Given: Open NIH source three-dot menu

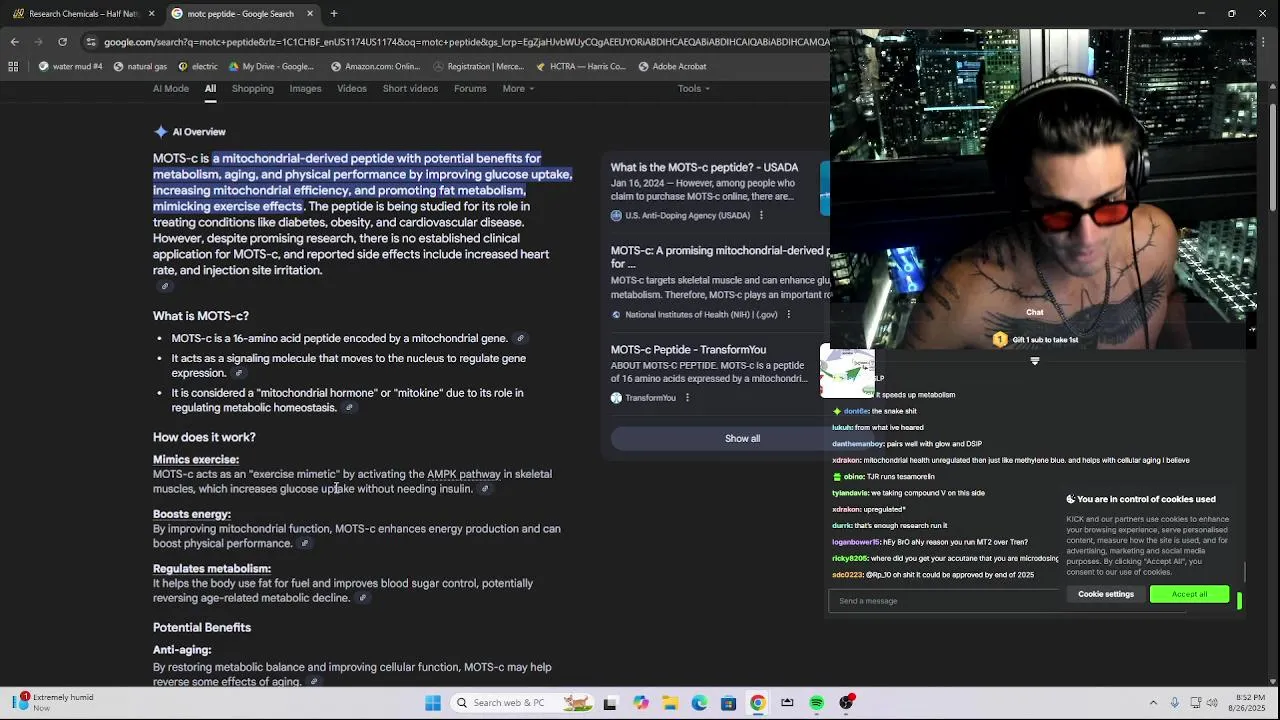Looking at the screenshot, I should click(788, 315).
